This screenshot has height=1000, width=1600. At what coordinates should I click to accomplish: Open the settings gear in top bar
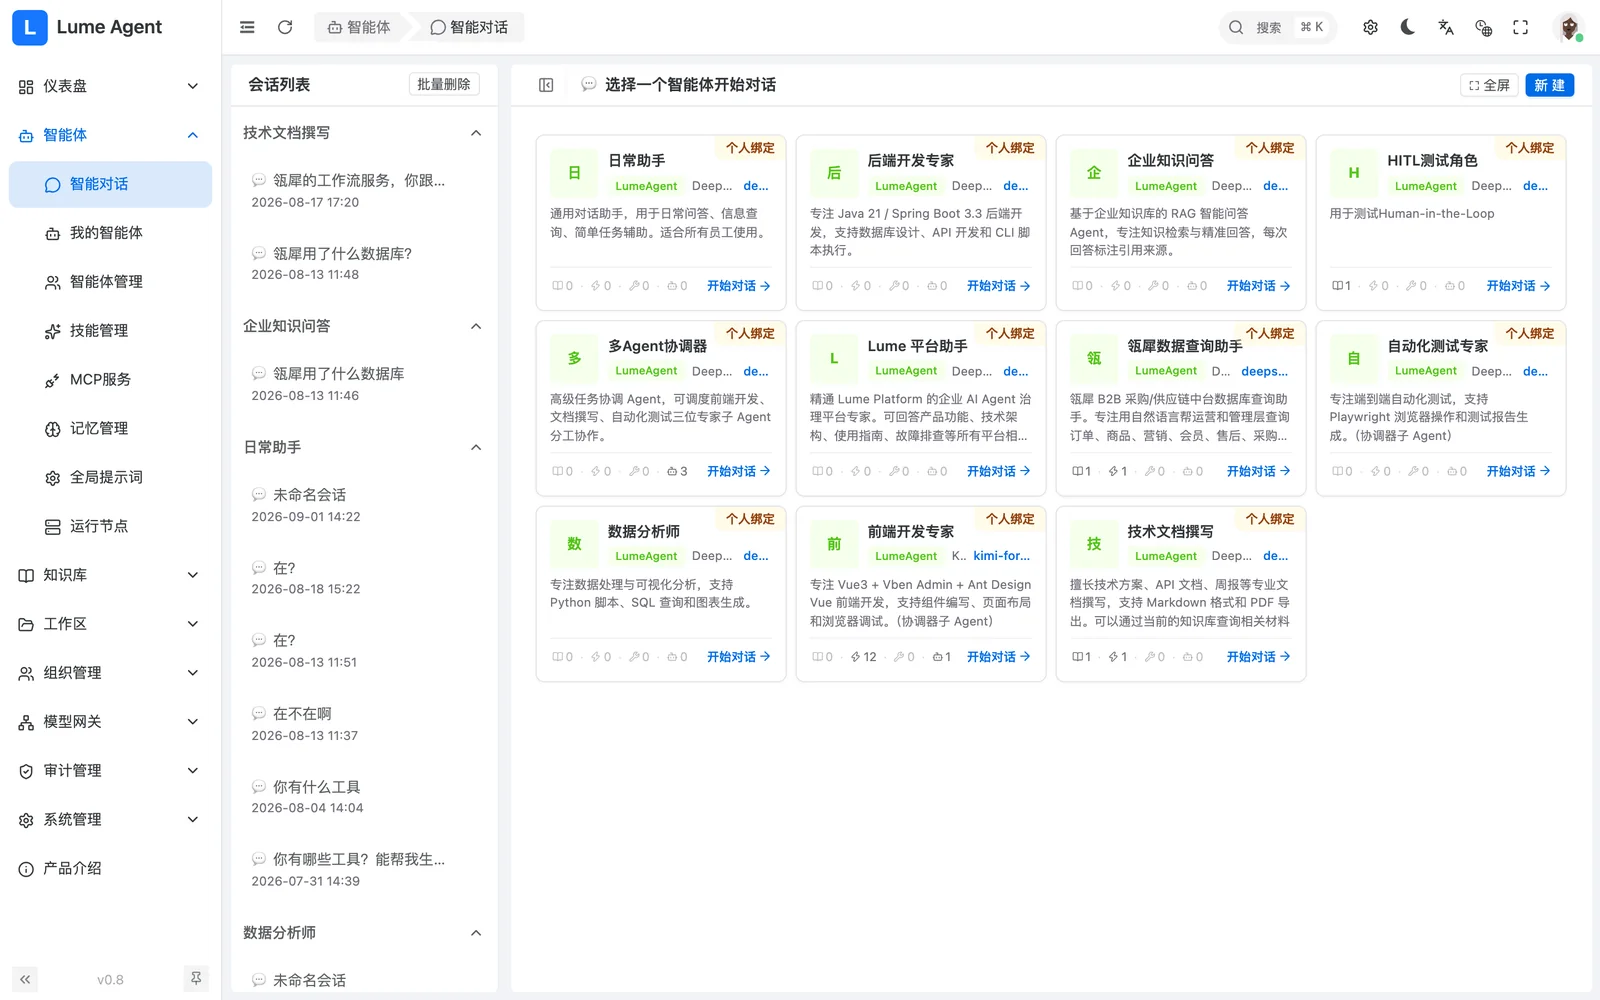coord(1370,27)
